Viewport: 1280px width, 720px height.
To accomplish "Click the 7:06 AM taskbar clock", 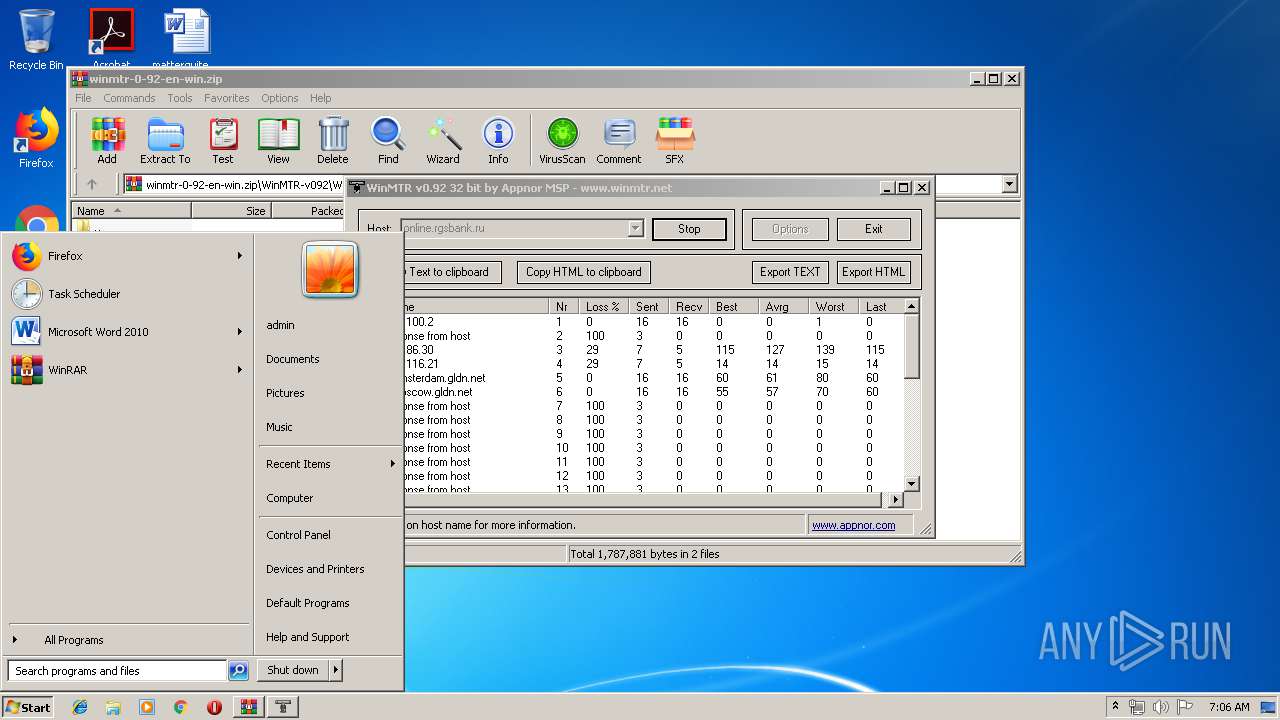I will [x=1229, y=707].
